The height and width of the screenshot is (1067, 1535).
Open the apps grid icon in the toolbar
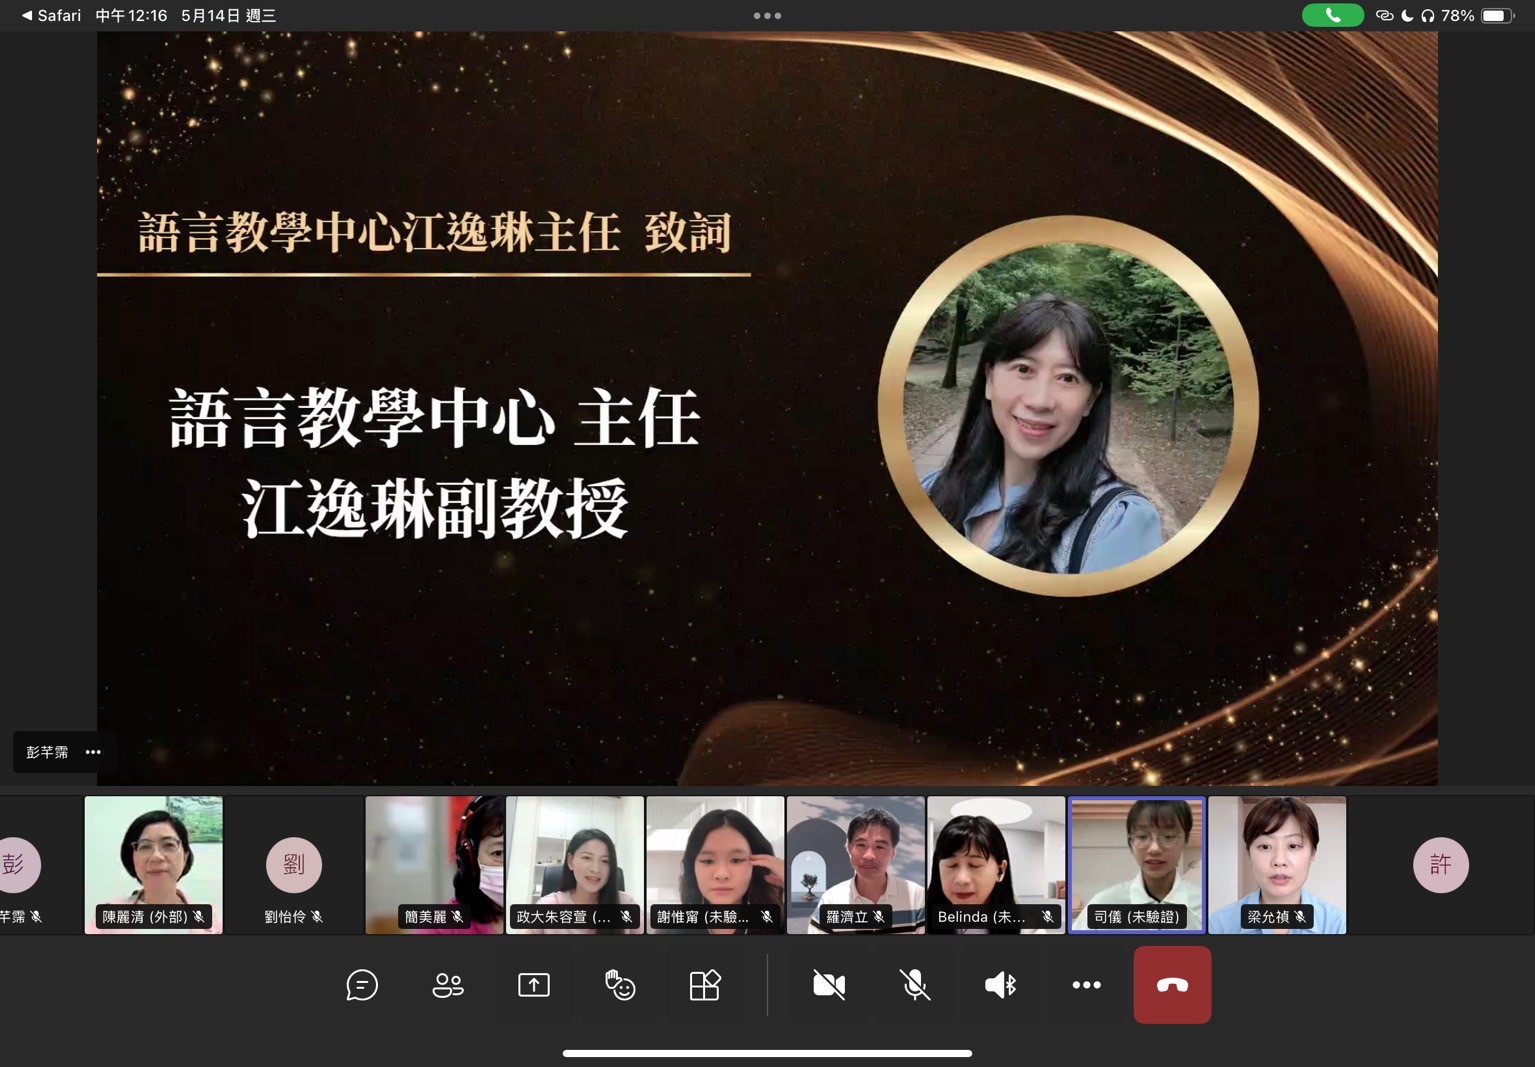(705, 985)
